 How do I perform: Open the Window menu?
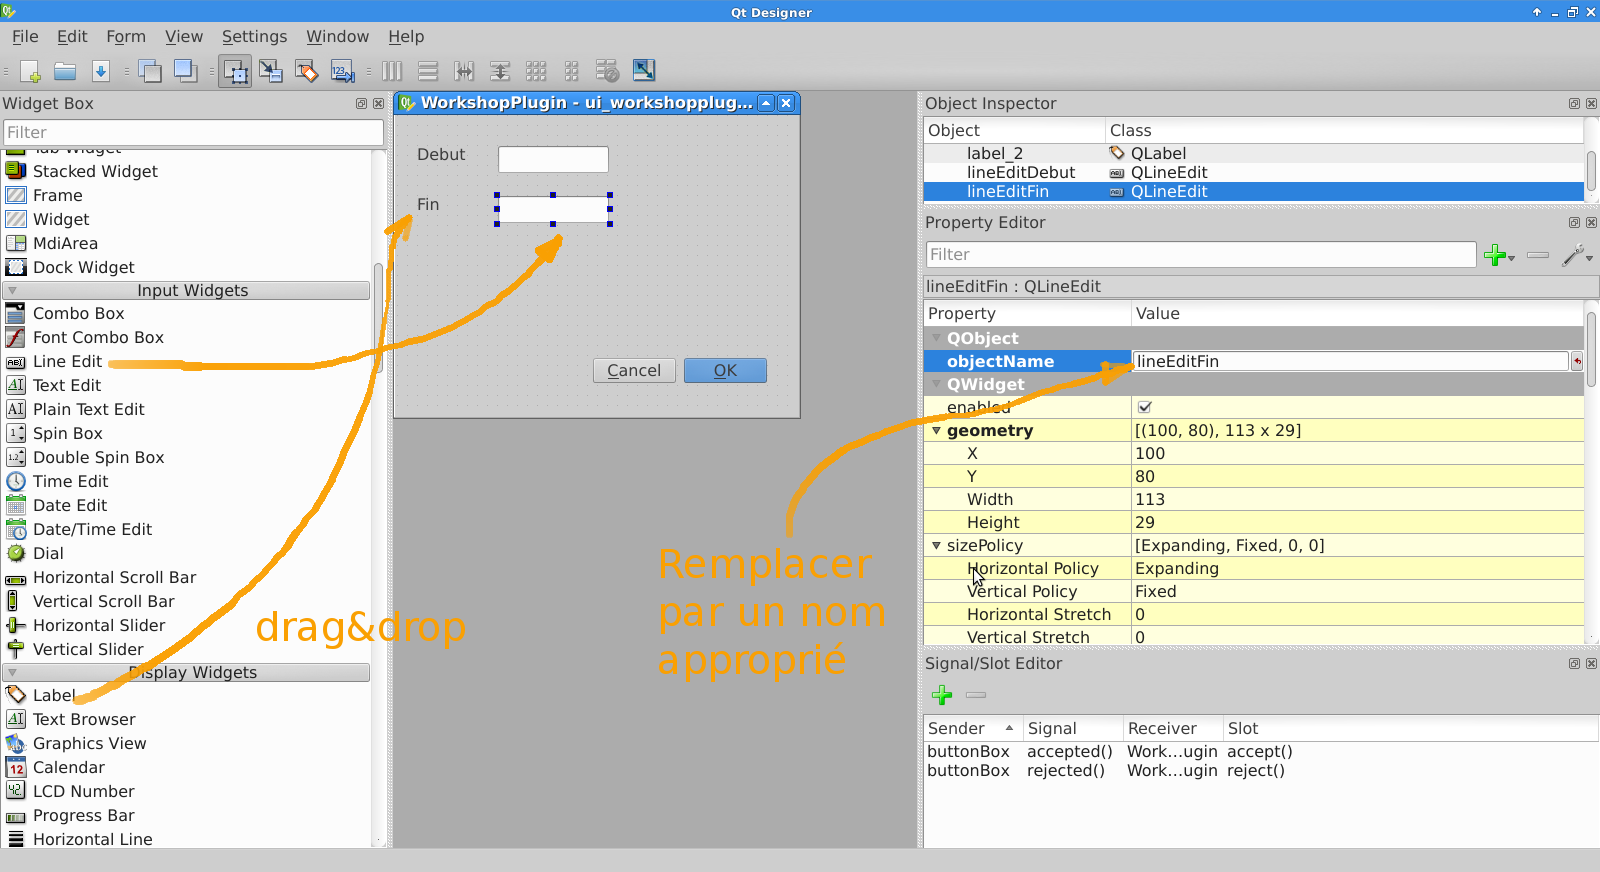tap(337, 37)
